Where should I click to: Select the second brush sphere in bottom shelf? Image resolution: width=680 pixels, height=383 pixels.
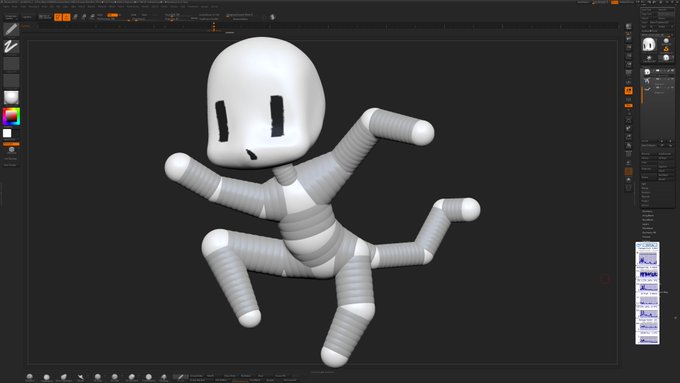[46, 377]
